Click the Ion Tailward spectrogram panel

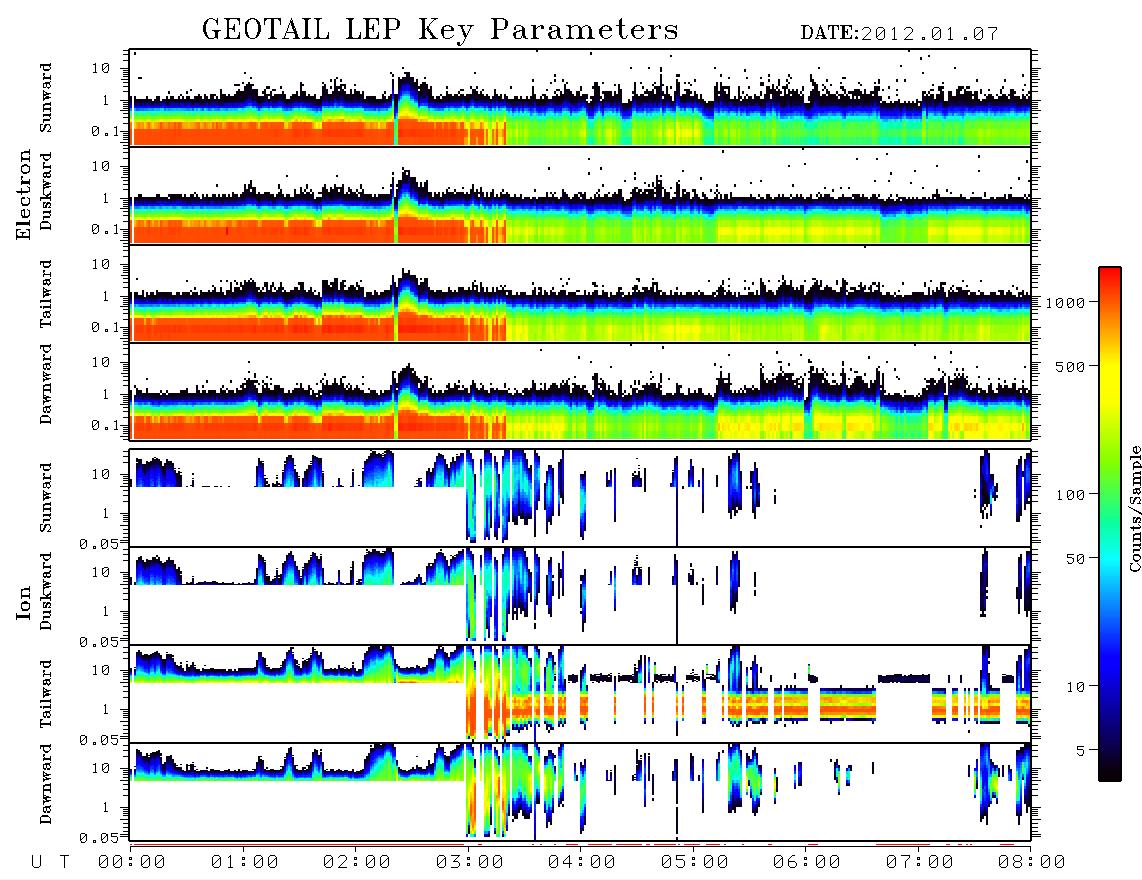(580, 694)
